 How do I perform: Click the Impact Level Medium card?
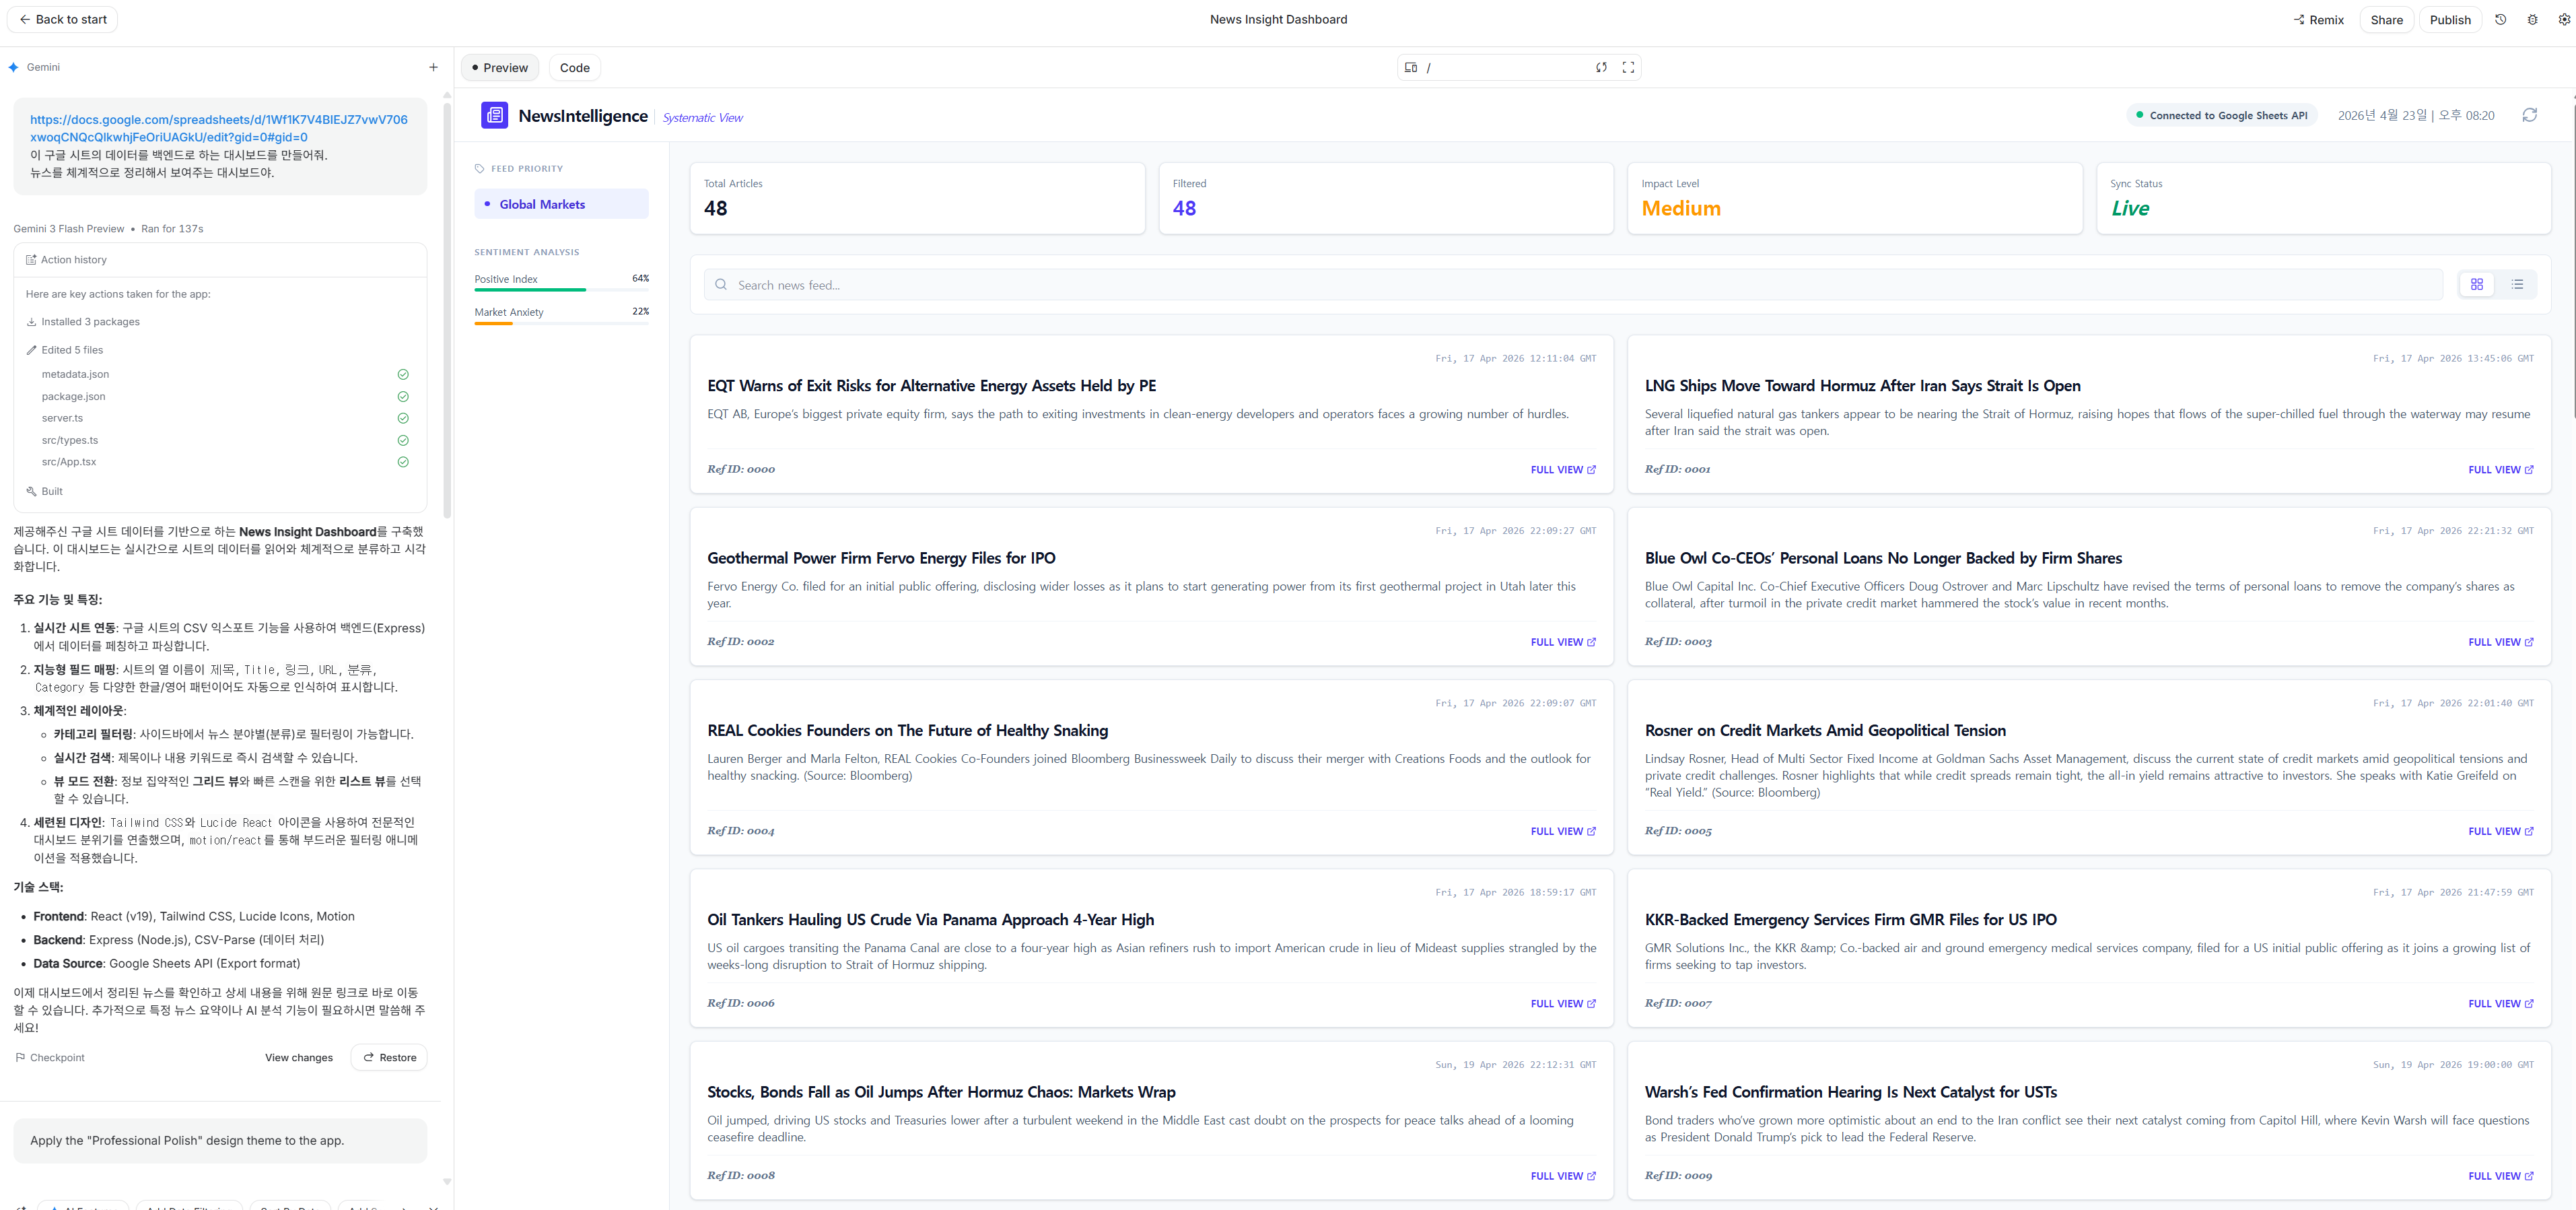click(x=1854, y=199)
